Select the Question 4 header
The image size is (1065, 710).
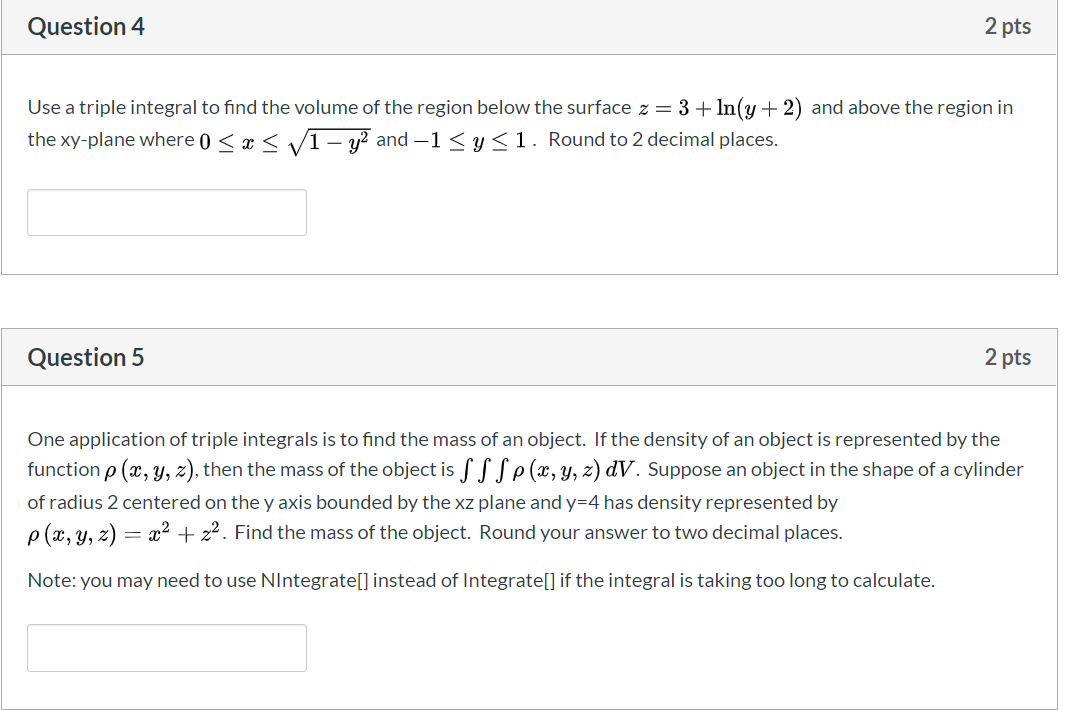(x=86, y=27)
